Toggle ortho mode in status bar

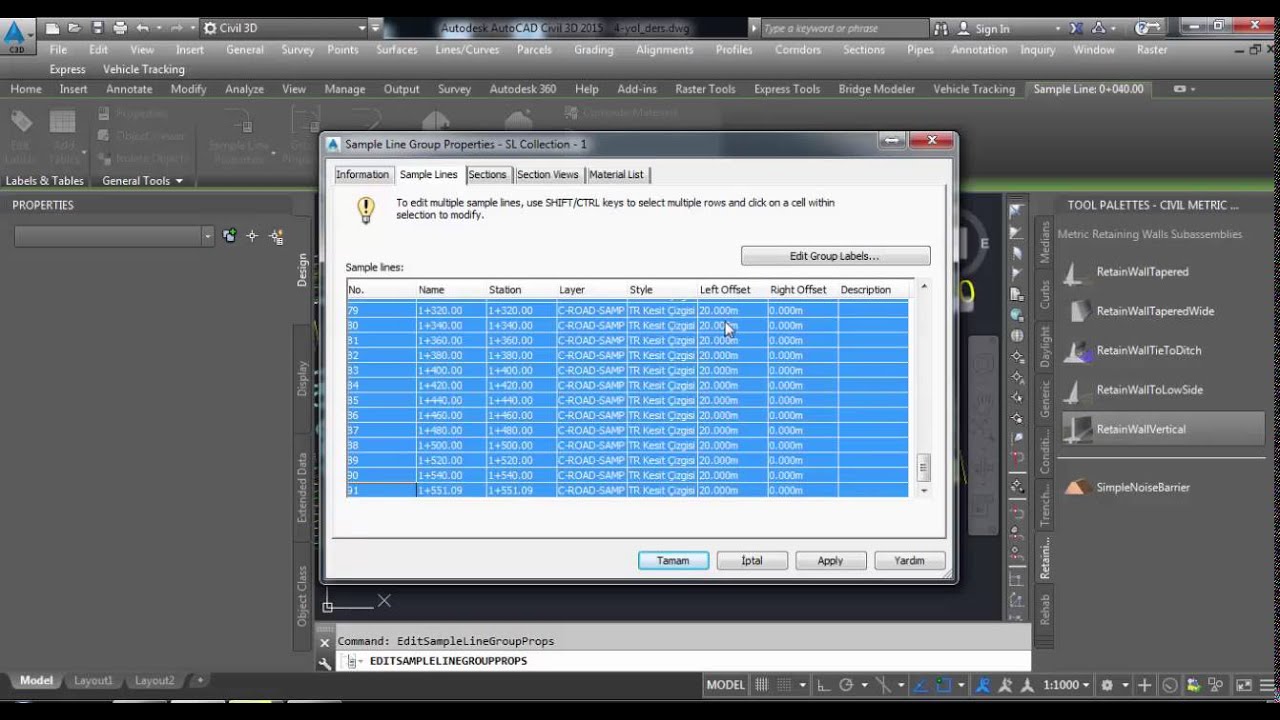click(824, 685)
